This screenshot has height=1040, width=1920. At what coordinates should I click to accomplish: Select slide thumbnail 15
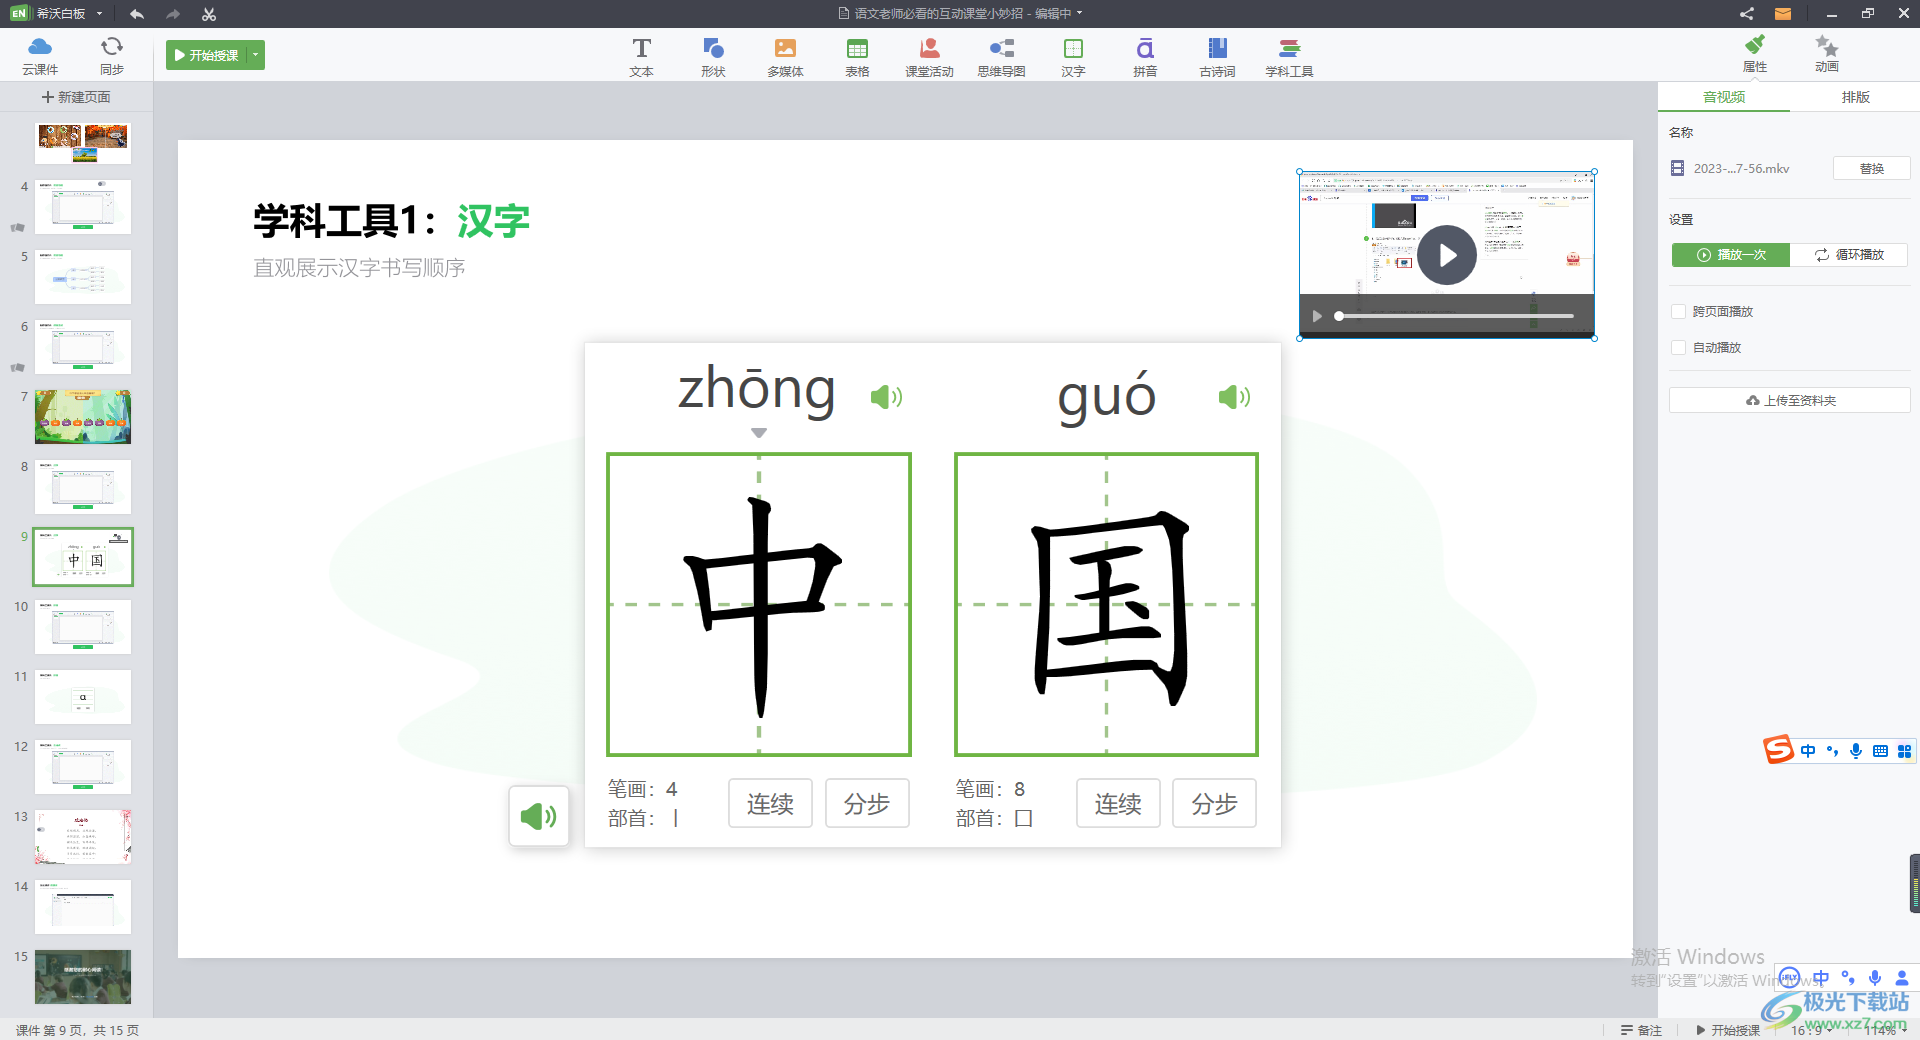pyautogui.click(x=83, y=977)
